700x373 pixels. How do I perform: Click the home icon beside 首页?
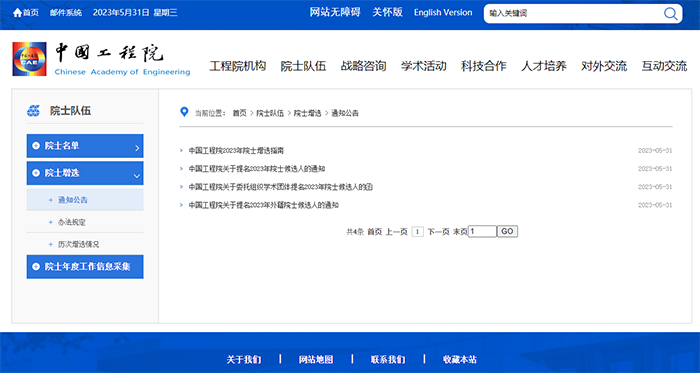[17, 13]
